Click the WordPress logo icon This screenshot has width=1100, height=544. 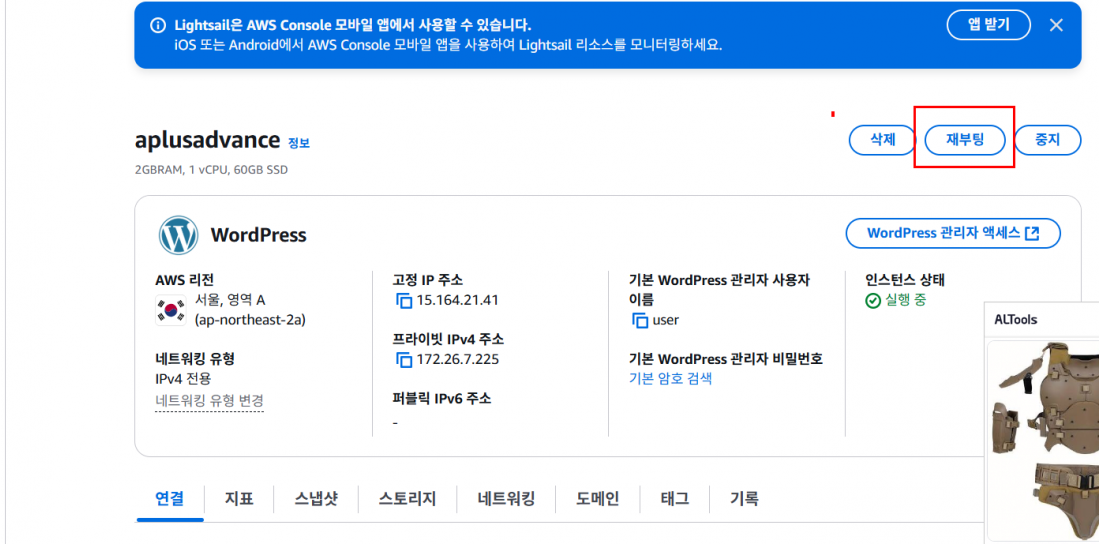pyautogui.click(x=178, y=234)
